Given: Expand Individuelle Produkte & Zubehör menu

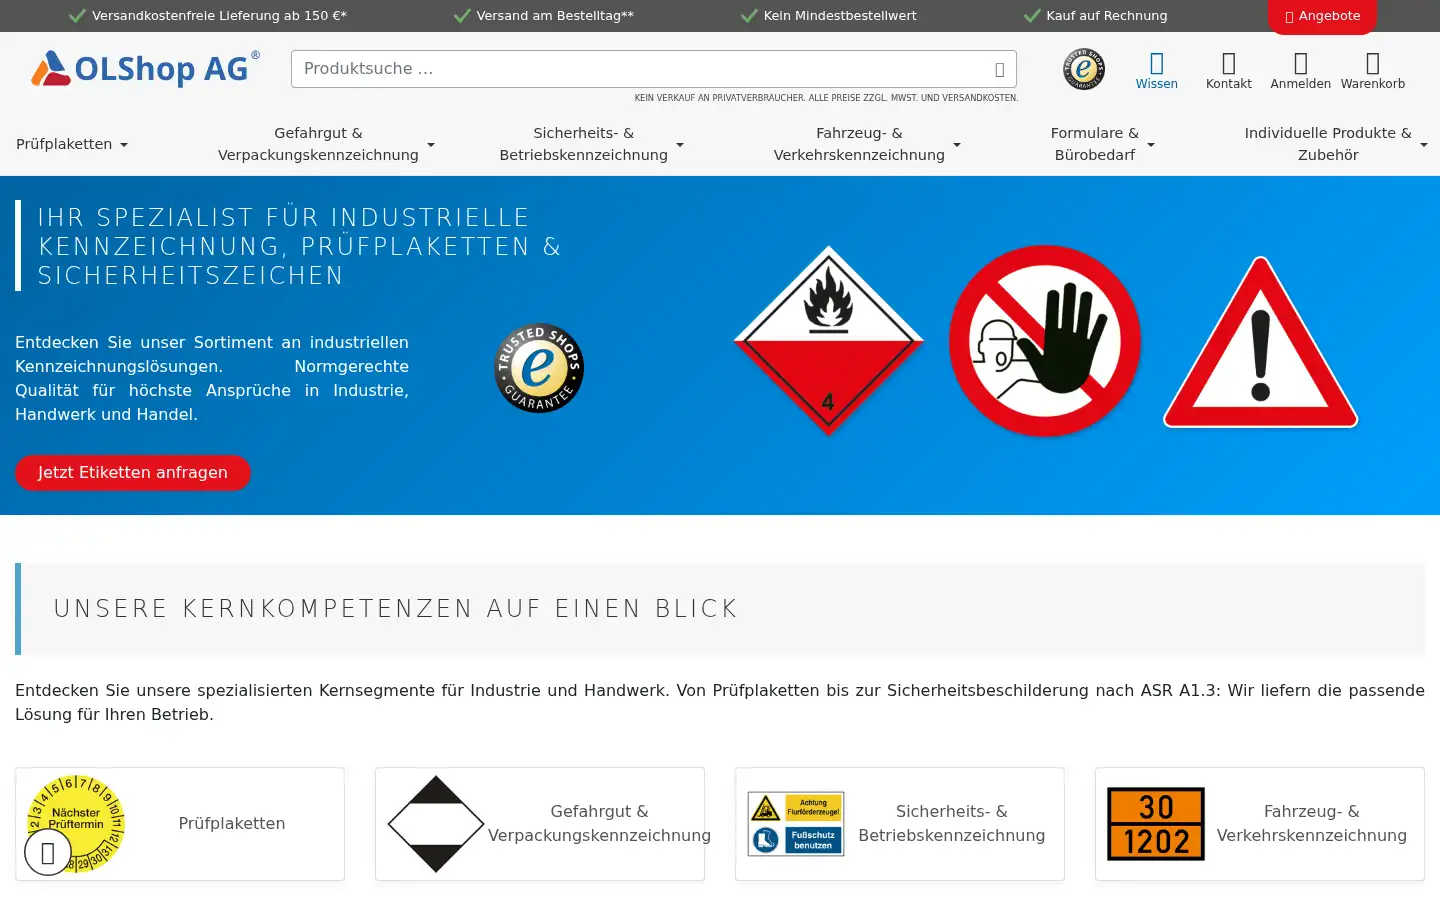Looking at the screenshot, I should tap(1336, 144).
